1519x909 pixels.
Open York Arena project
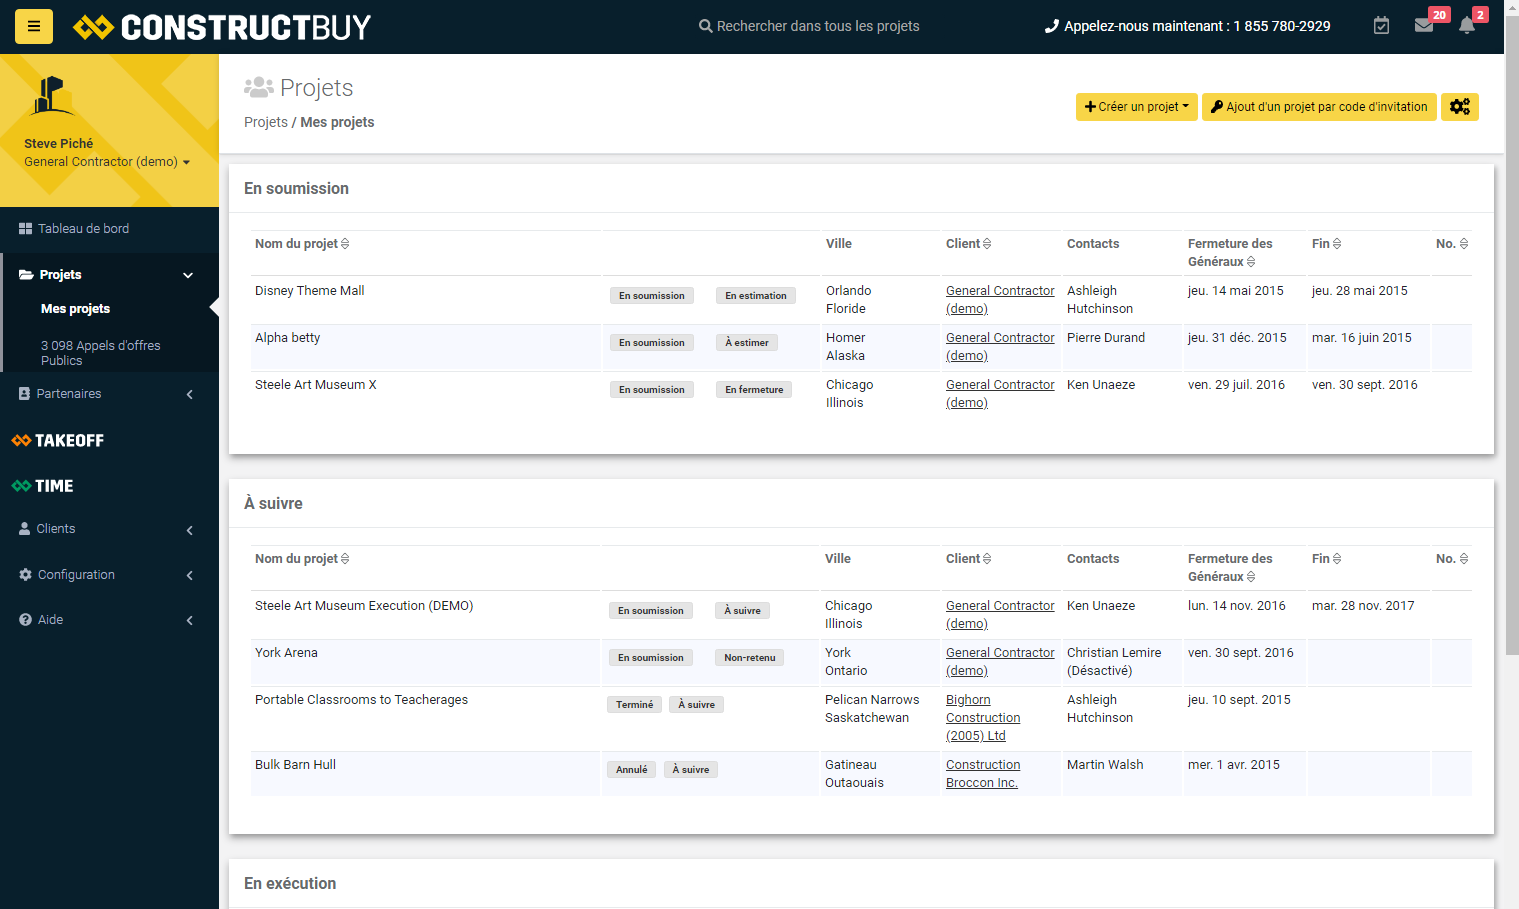pos(286,653)
